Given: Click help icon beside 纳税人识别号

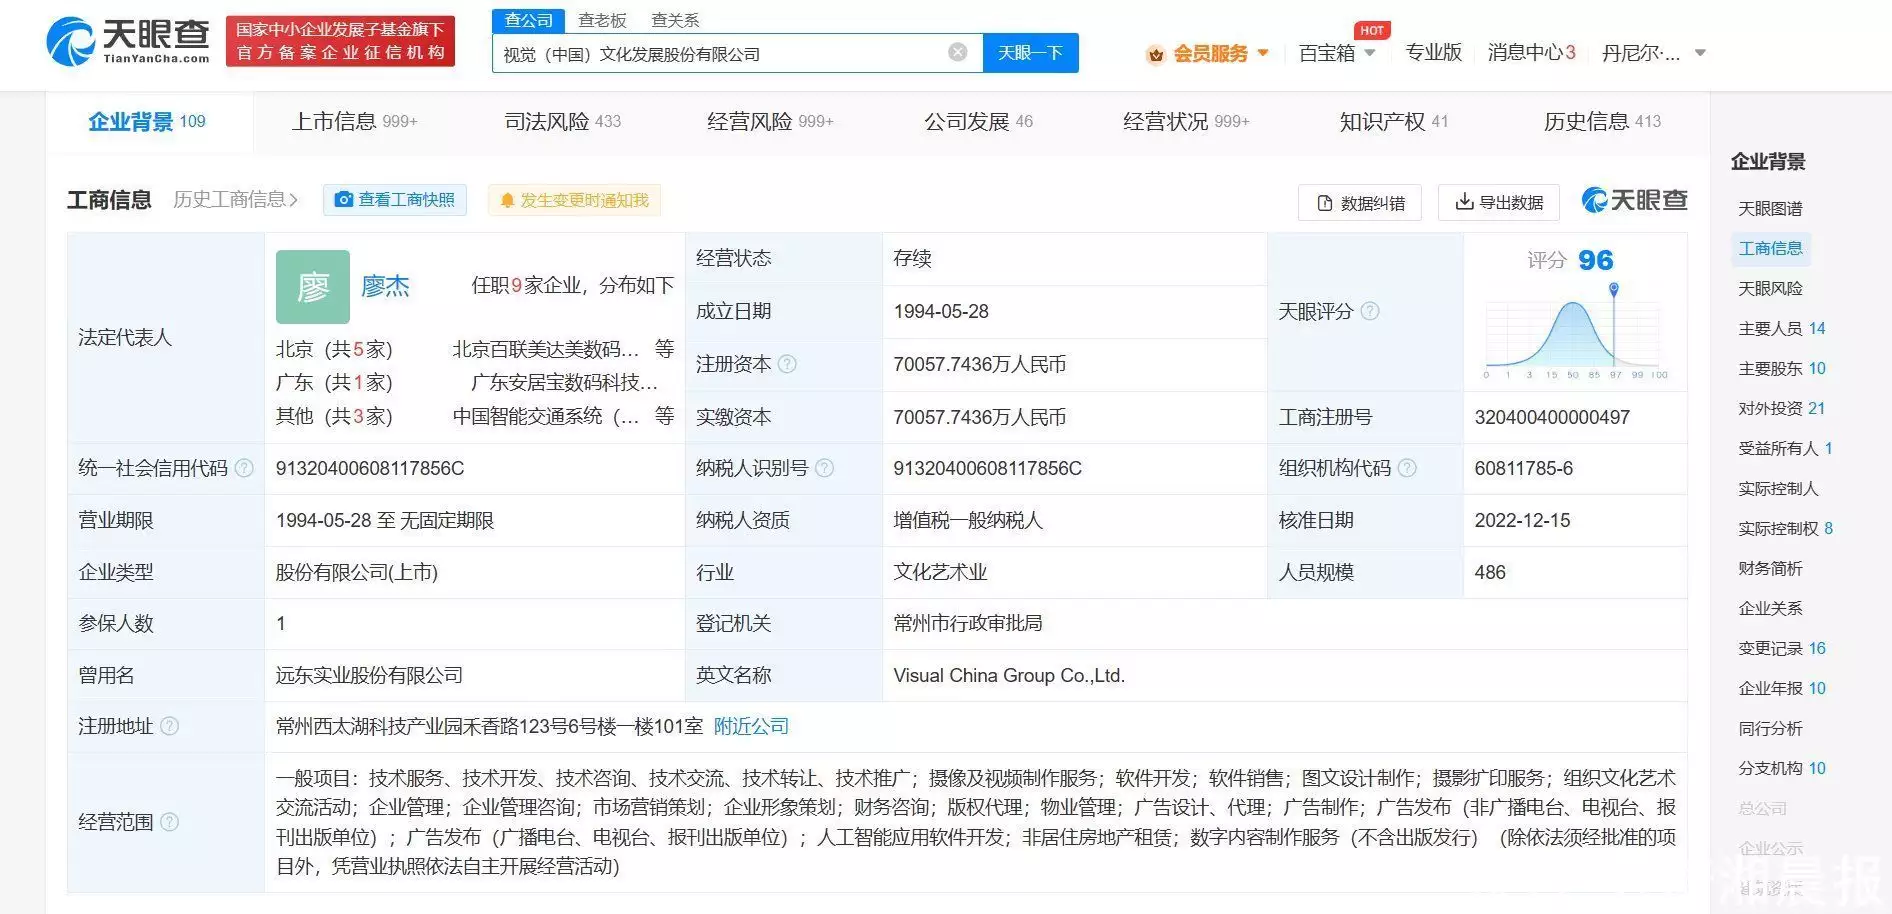Looking at the screenshot, I should click(824, 468).
